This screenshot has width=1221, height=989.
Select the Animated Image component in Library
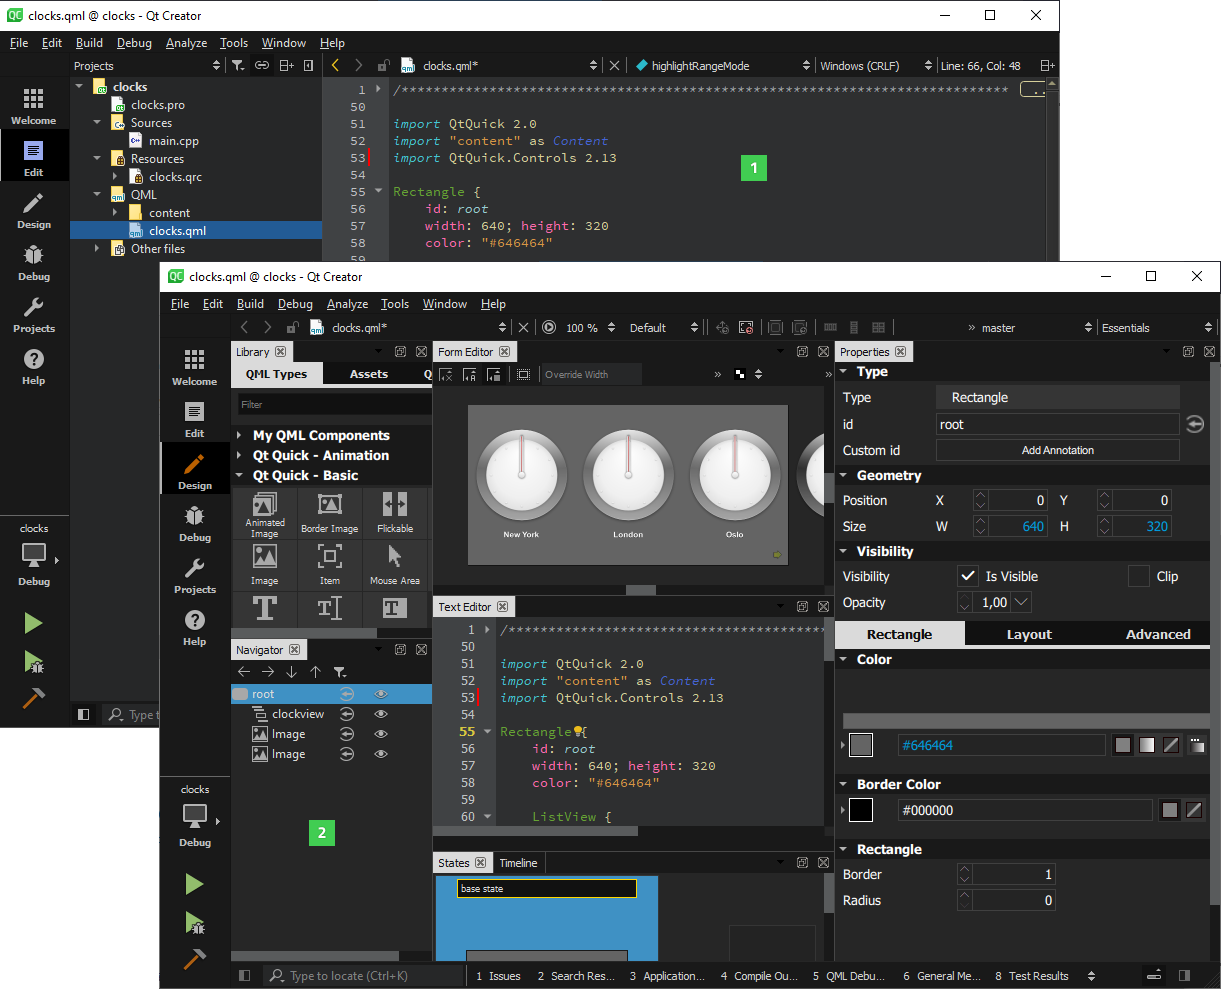coord(265,512)
